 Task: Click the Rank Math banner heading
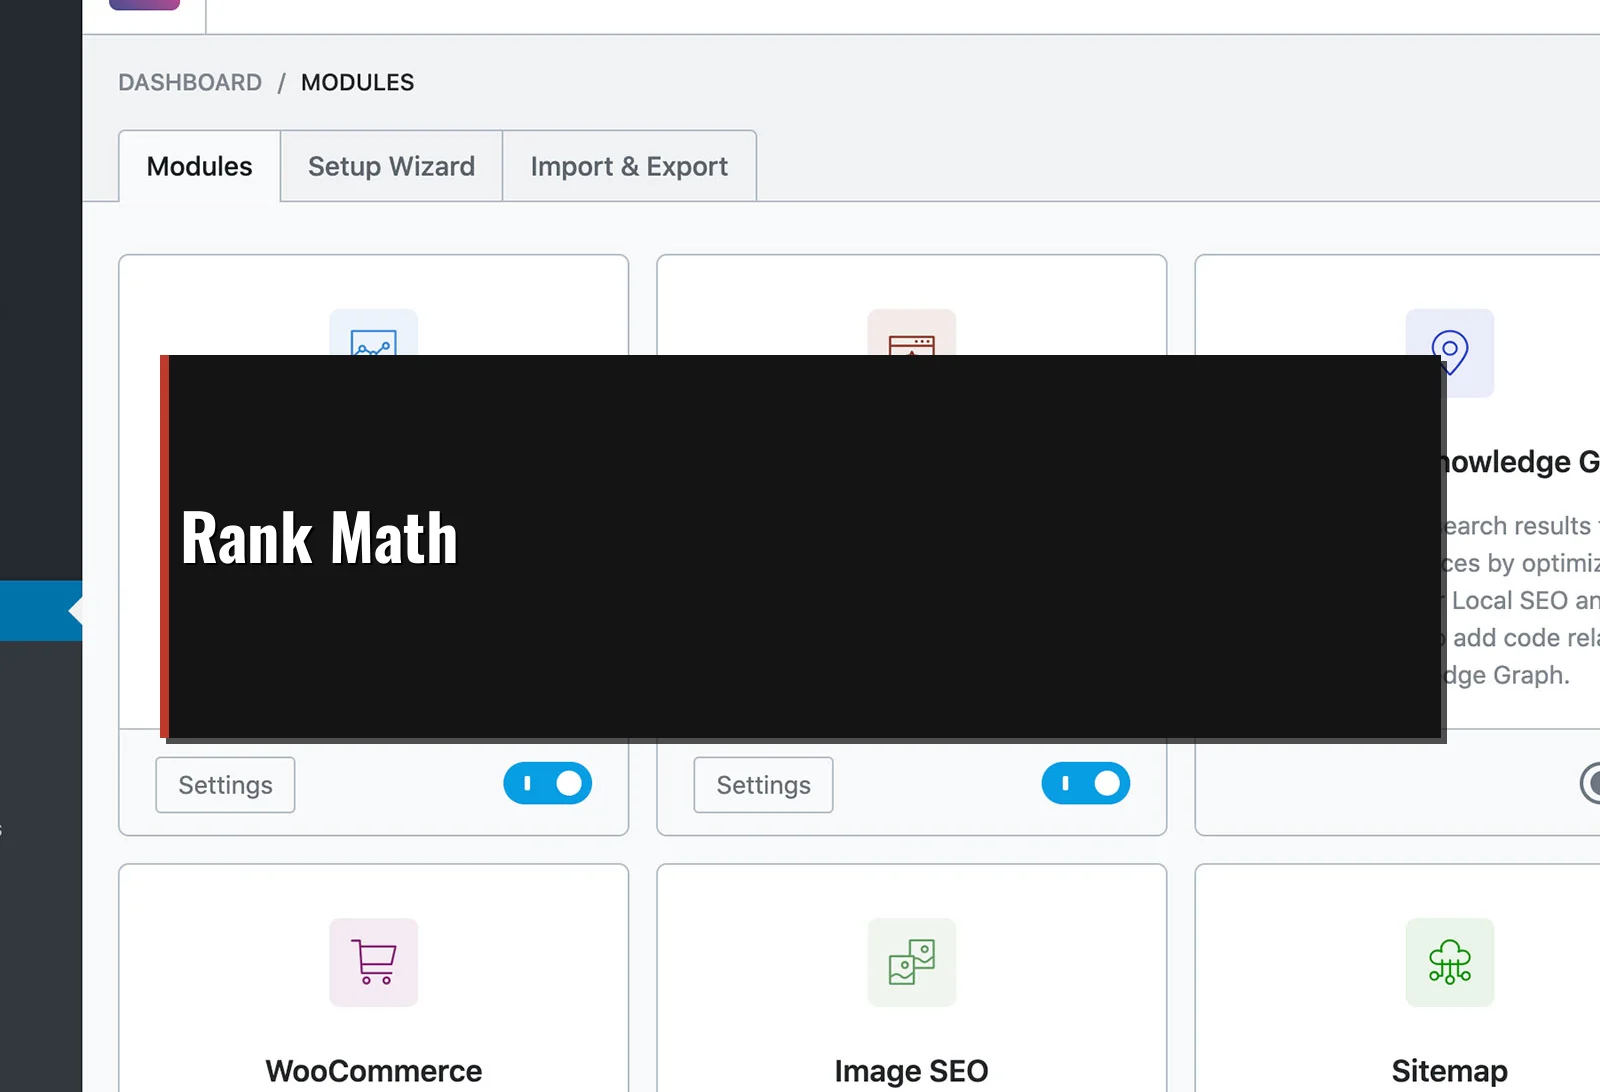pyautogui.click(x=319, y=538)
